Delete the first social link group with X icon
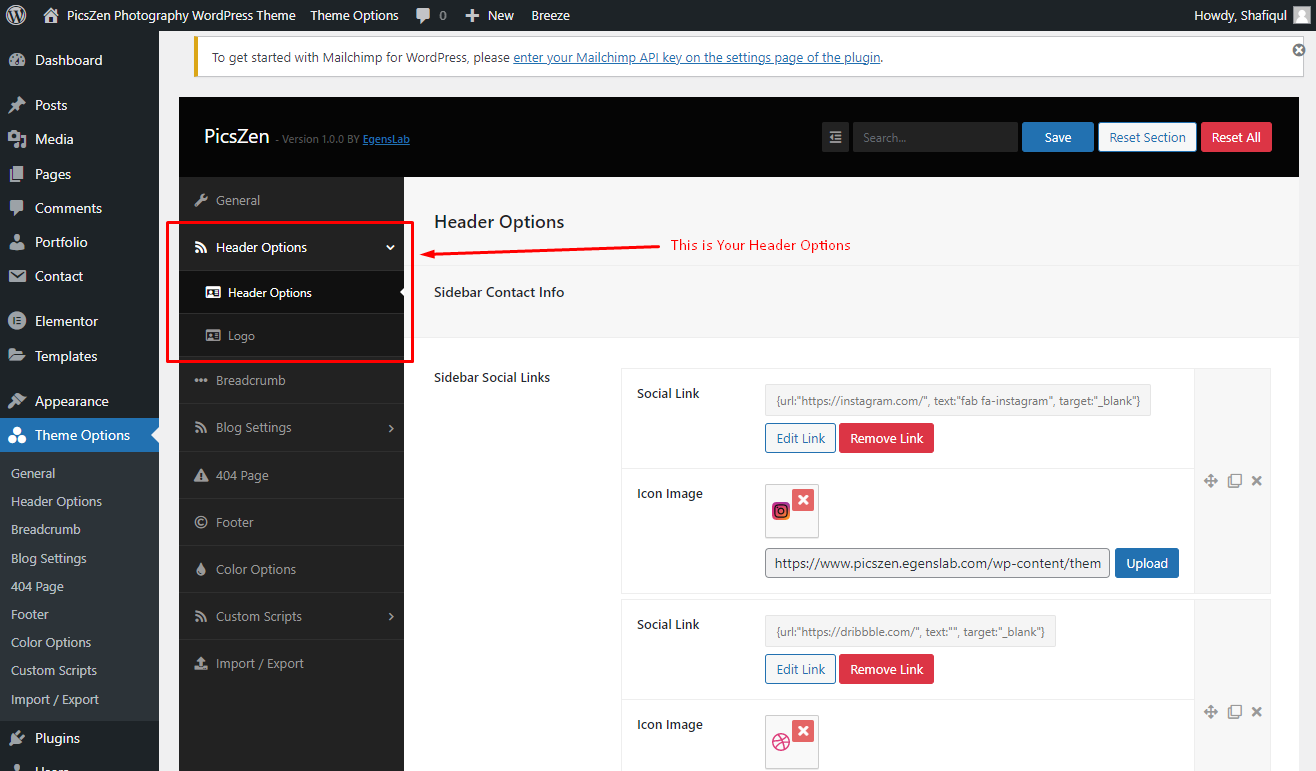Screen dimensions: 1316x771 pos(1257,481)
